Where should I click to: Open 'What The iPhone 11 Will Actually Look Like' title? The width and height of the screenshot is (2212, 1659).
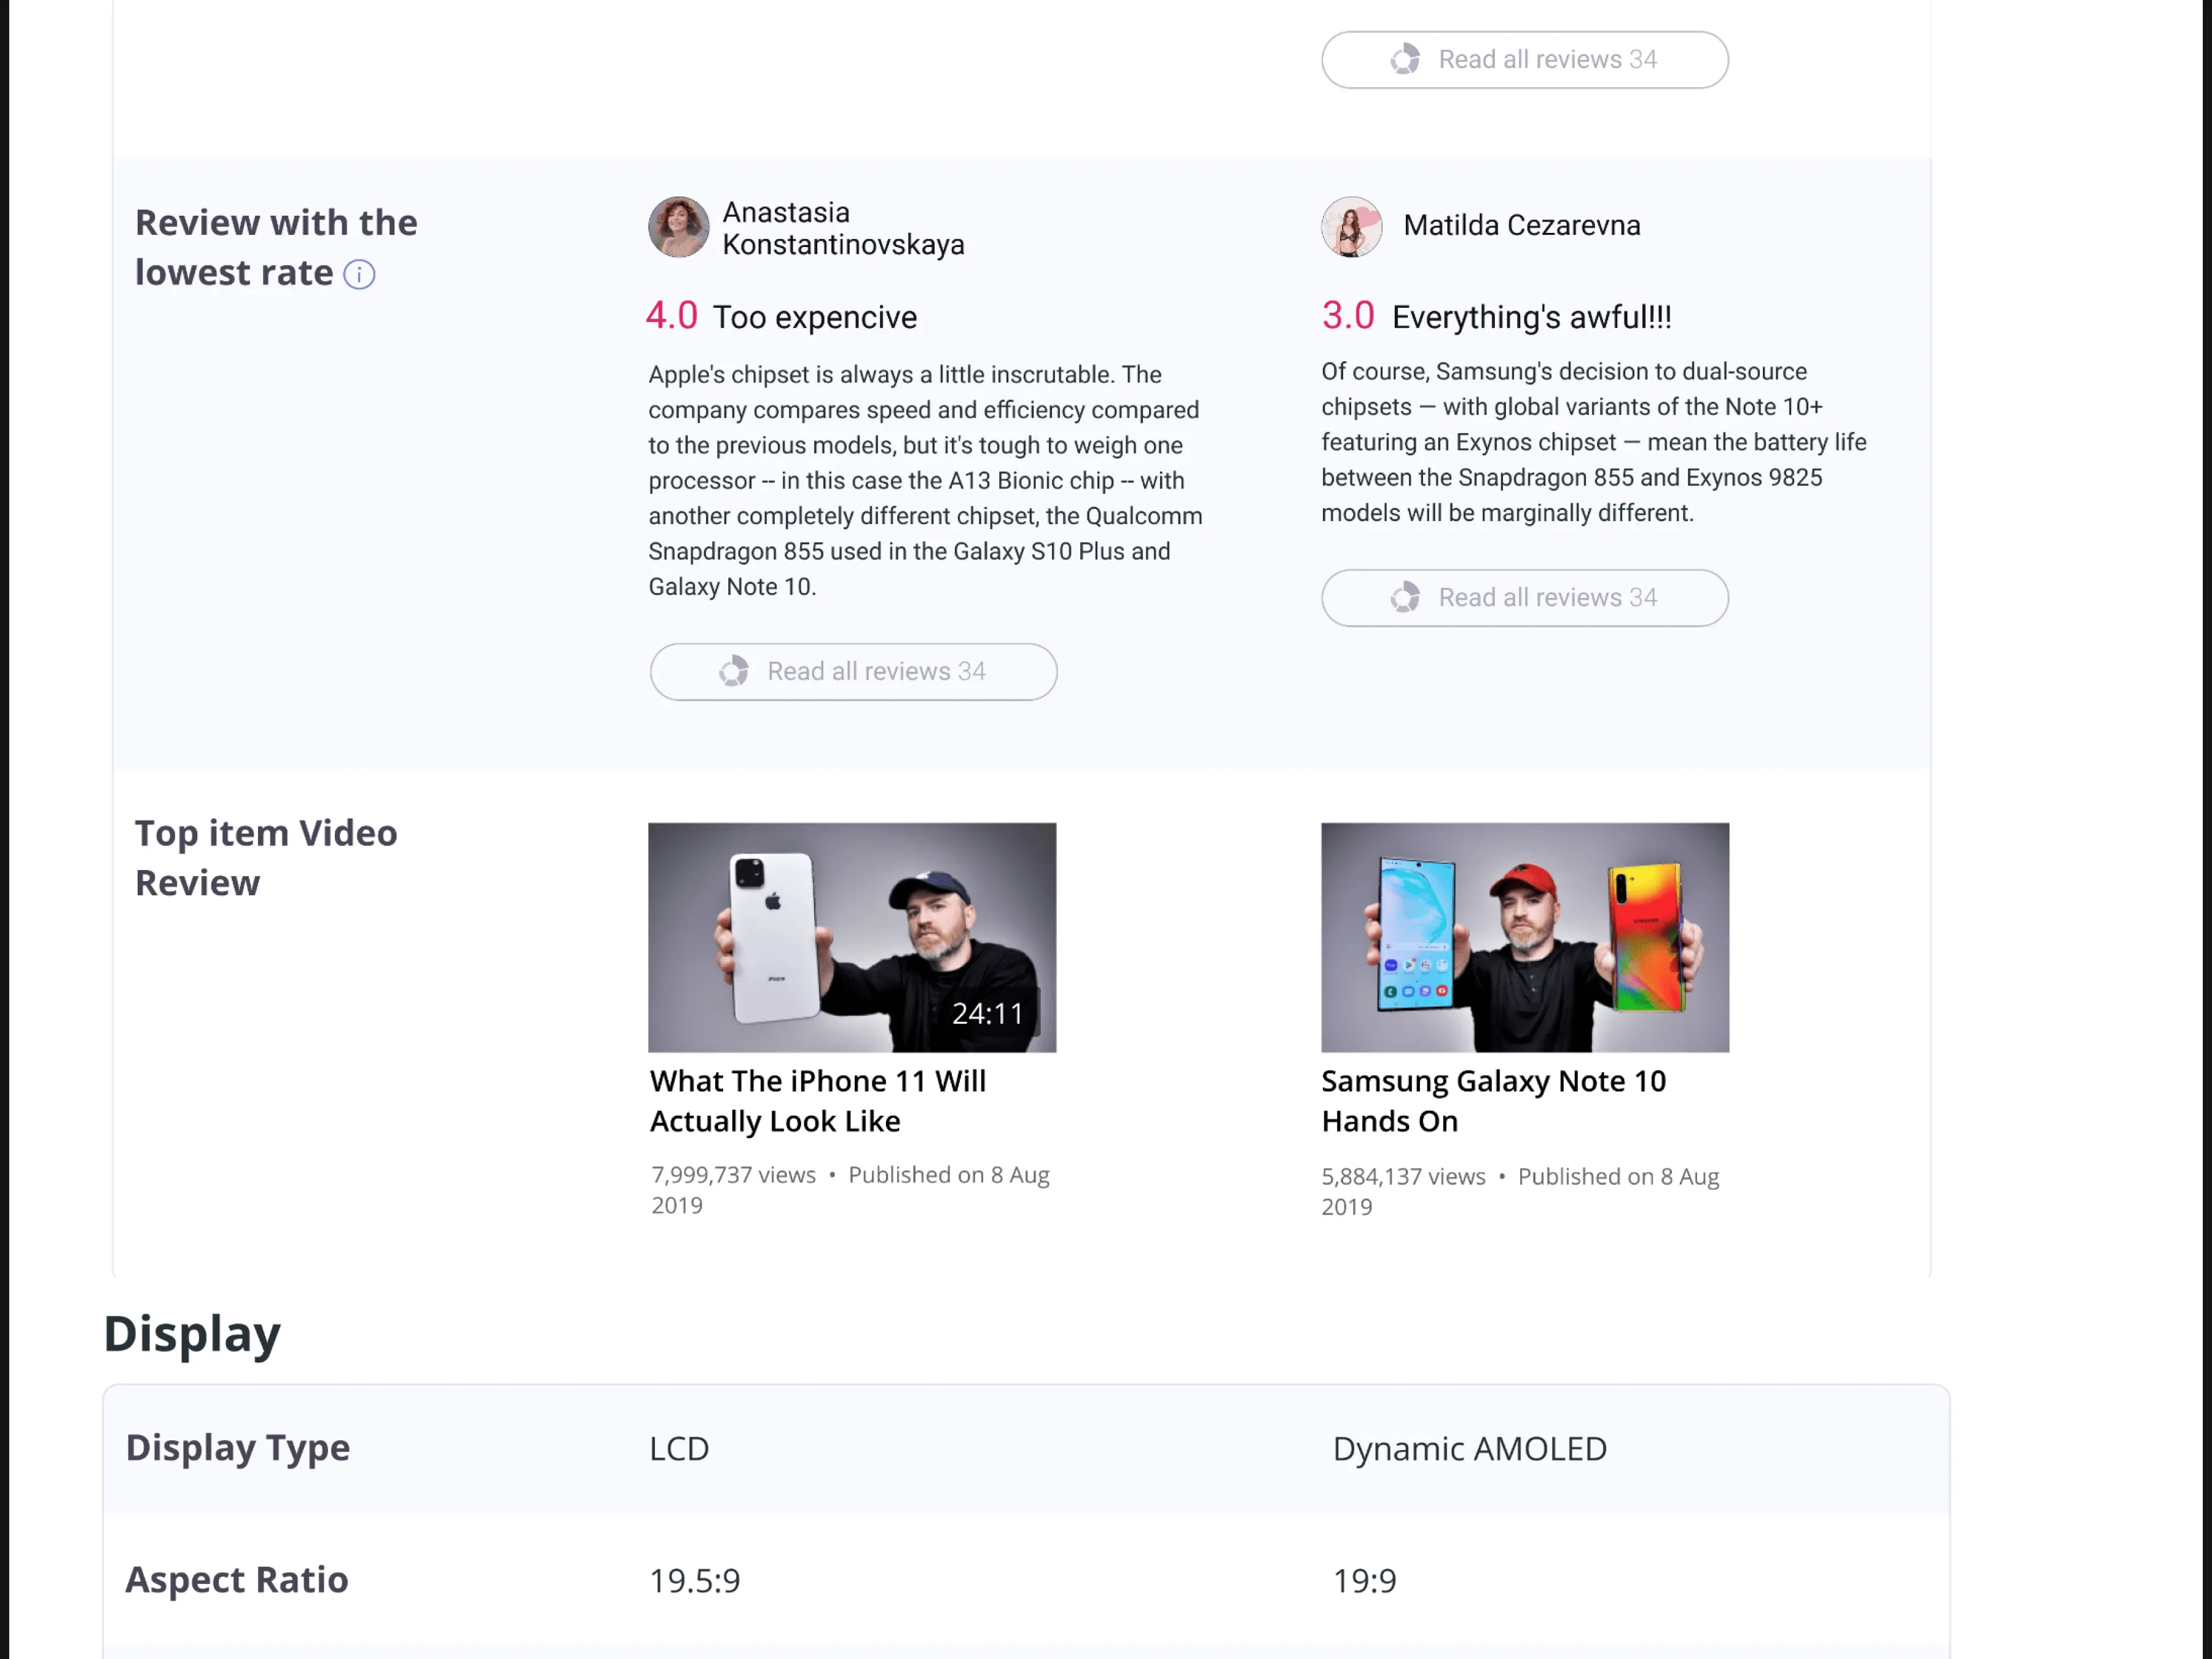[x=818, y=1101]
